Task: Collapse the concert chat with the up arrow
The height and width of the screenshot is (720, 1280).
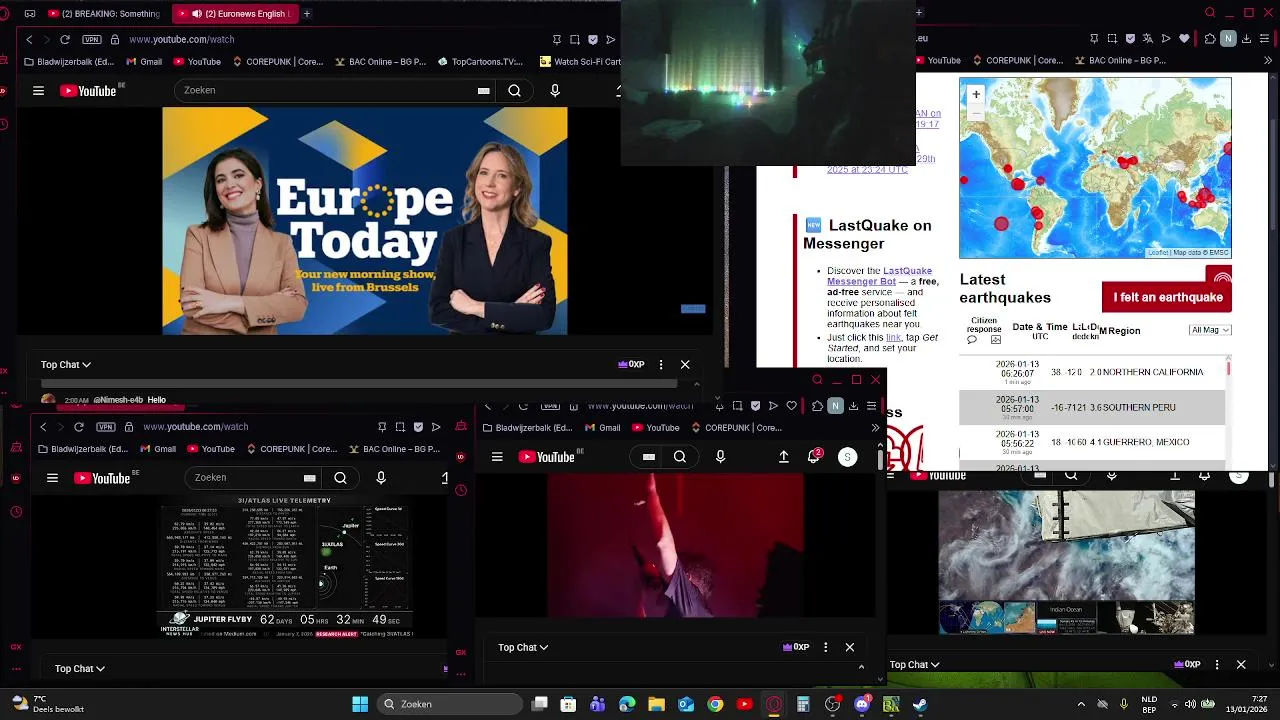Action: (x=861, y=667)
